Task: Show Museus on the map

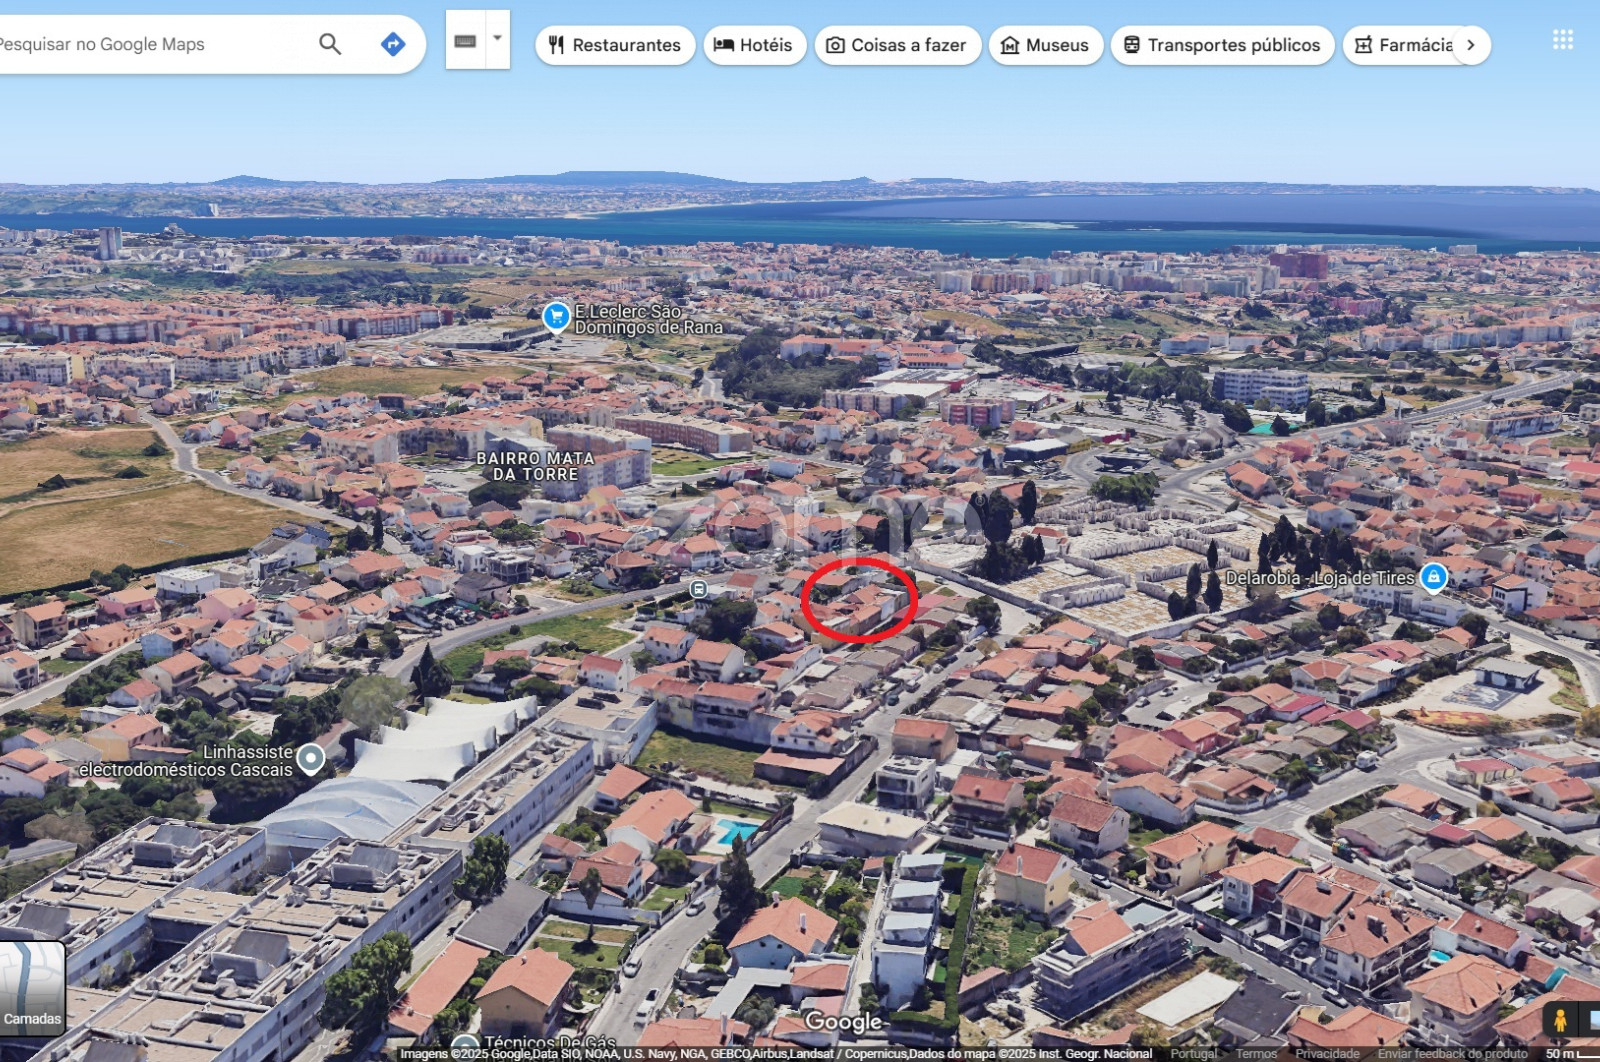Action: pyautogui.click(x=1045, y=45)
